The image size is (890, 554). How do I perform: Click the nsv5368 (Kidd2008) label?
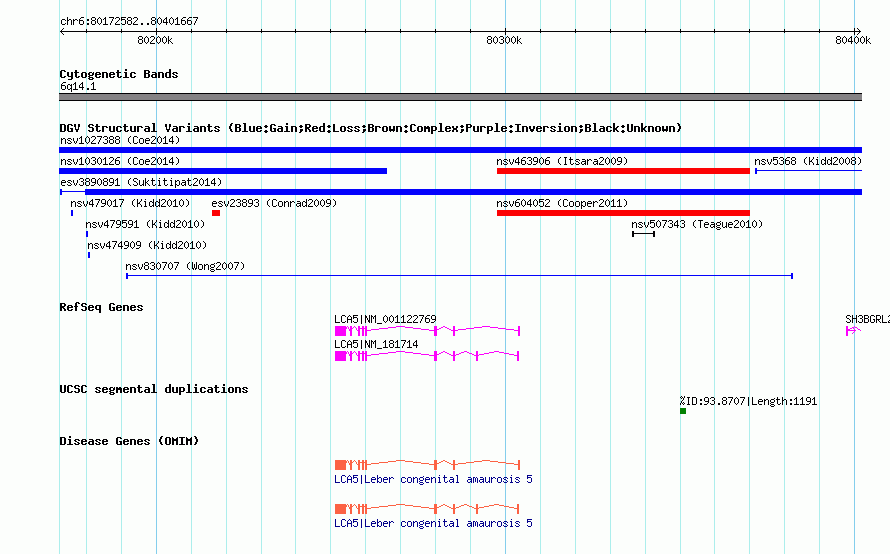pyautogui.click(x=808, y=161)
